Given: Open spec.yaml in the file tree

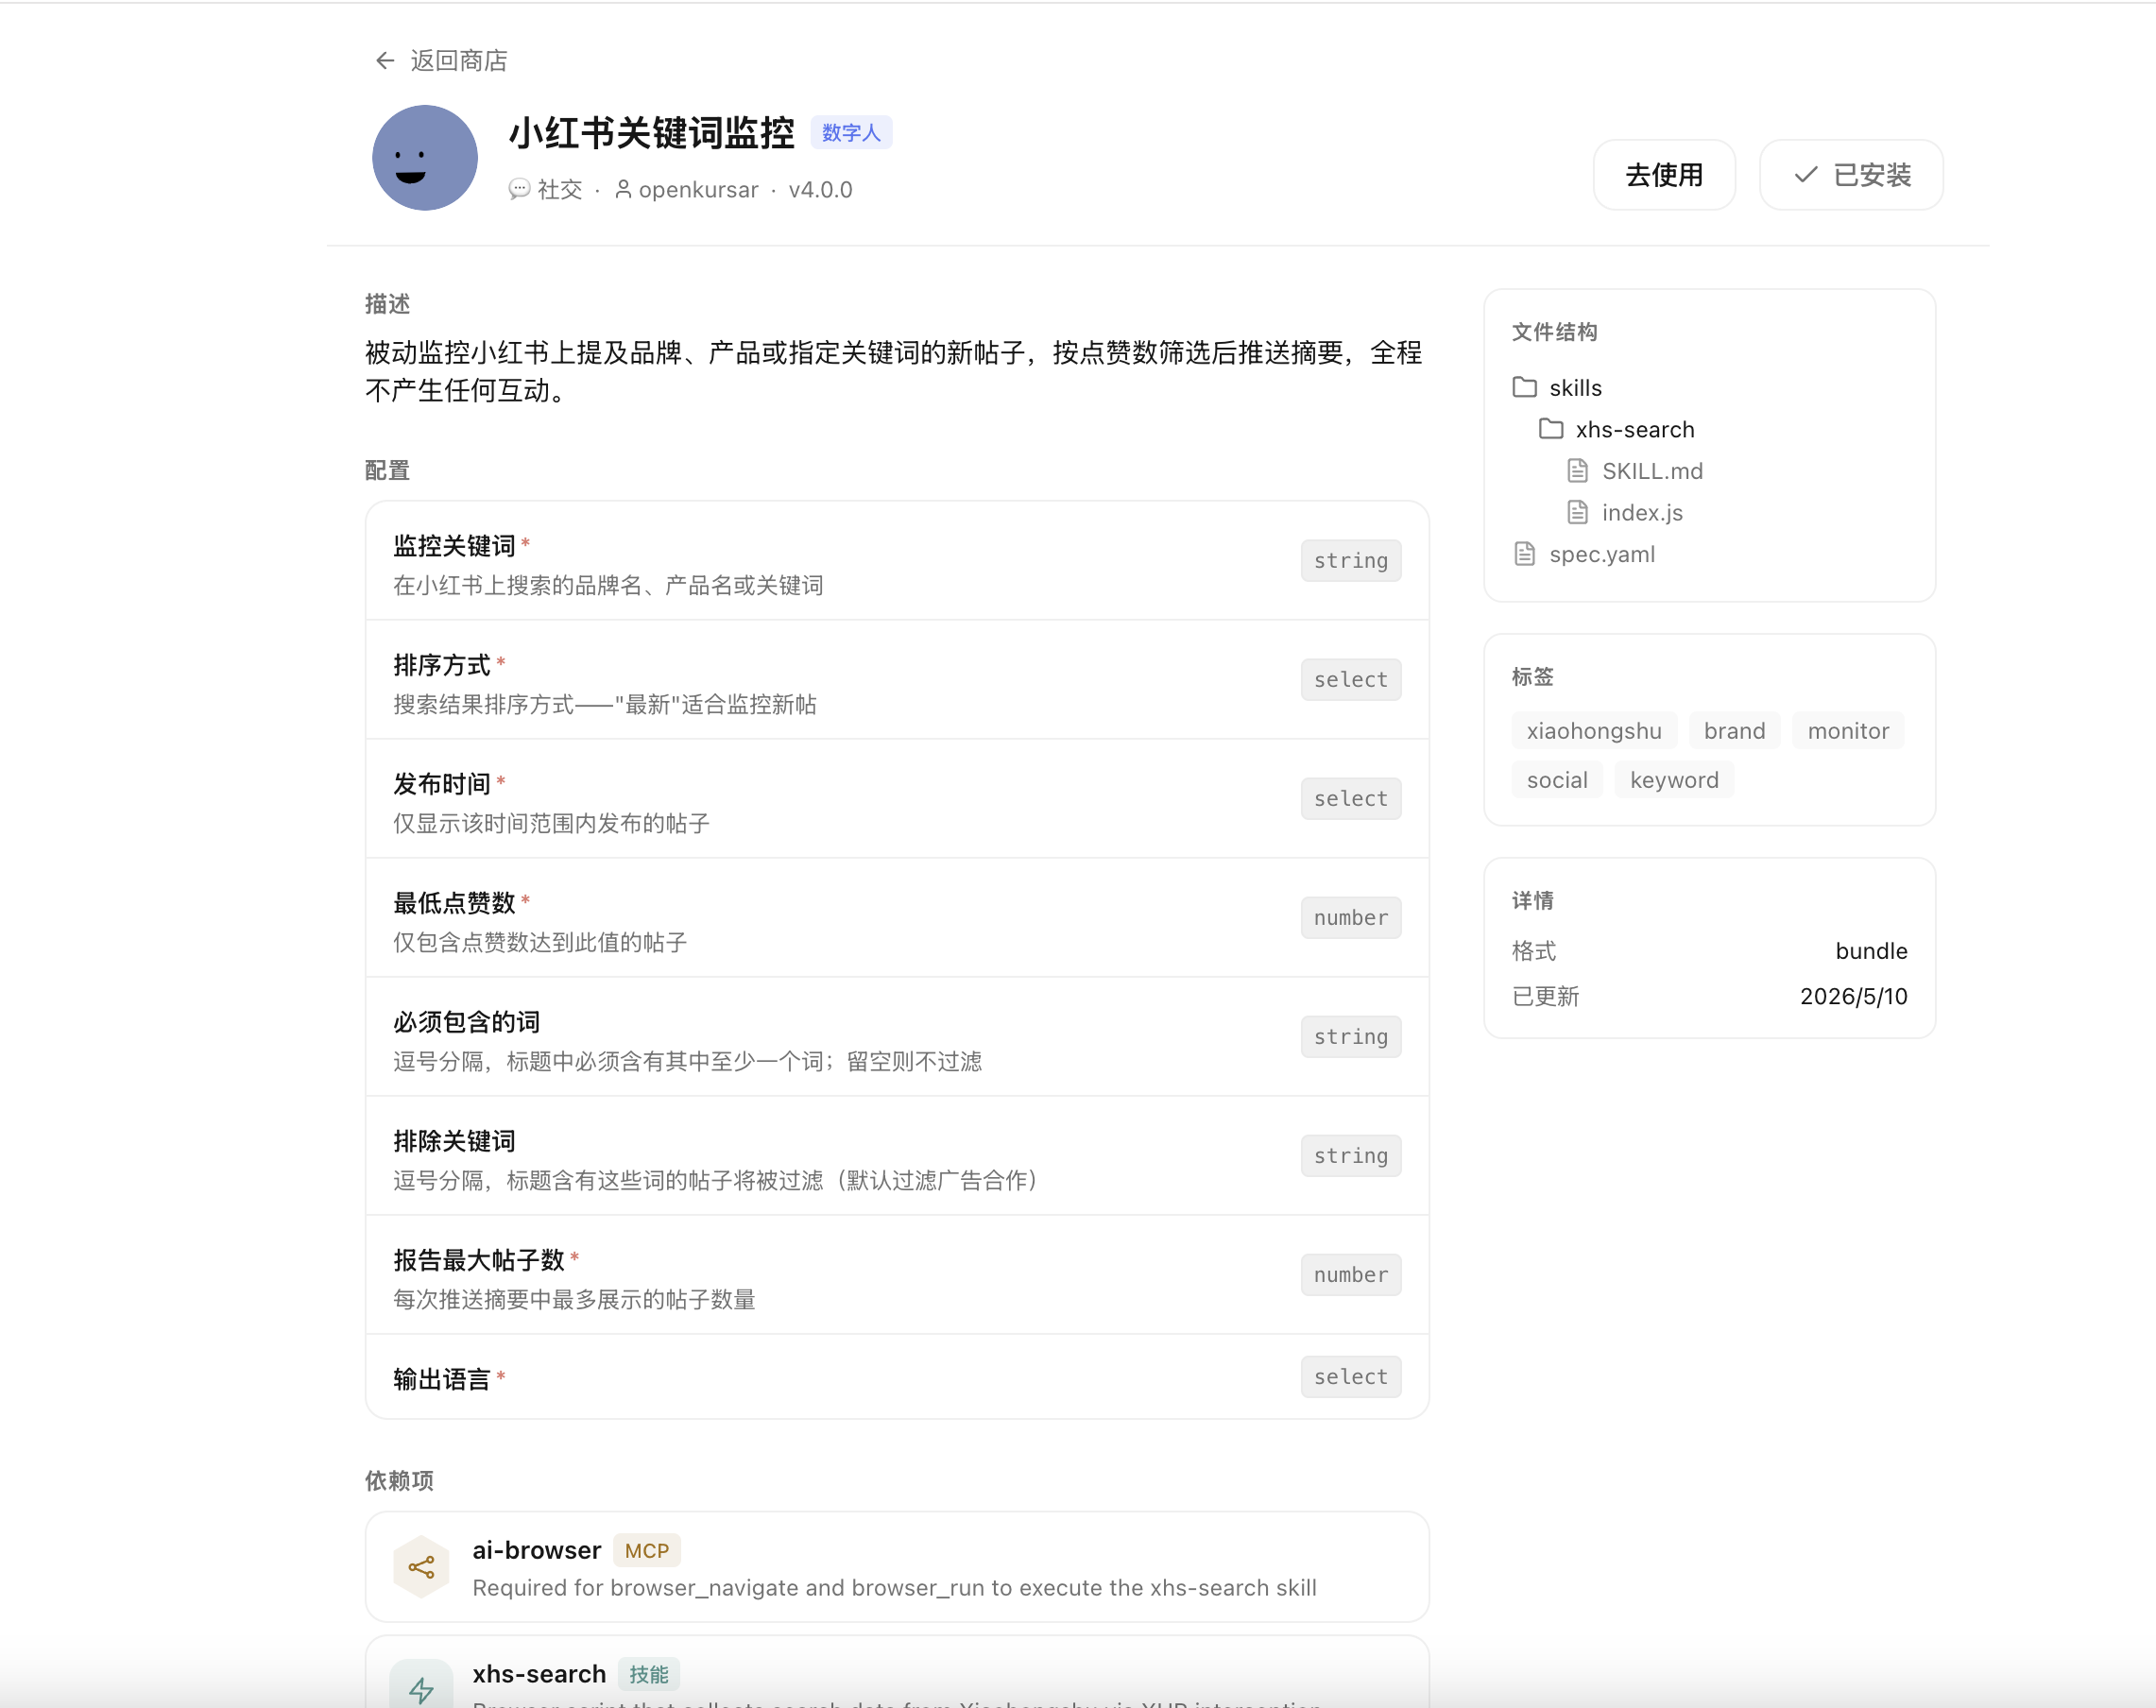Looking at the screenshot, I should [x=1602, y=554].
